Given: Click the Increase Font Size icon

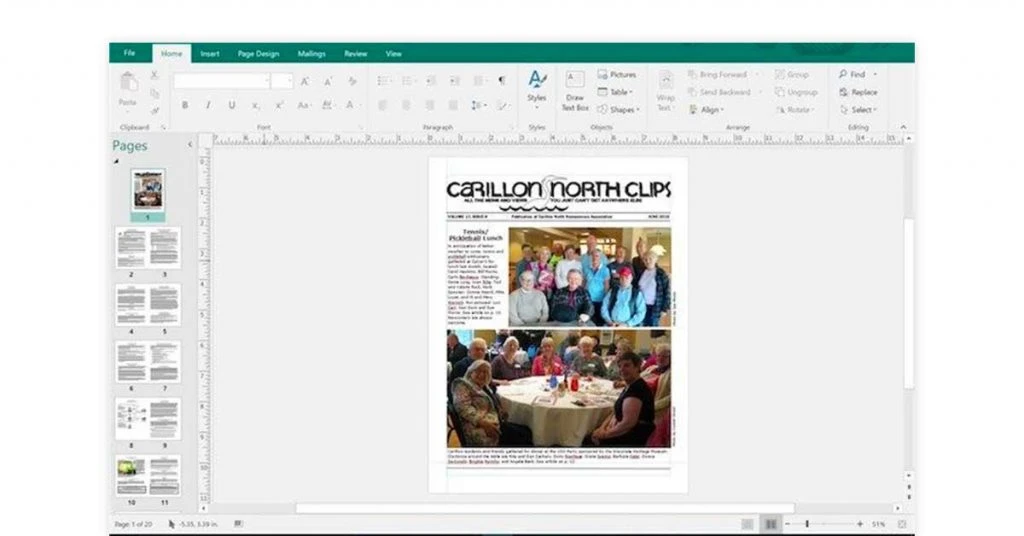Looking at the screenshot, I should pyautogui.click(x=304, y=82).
